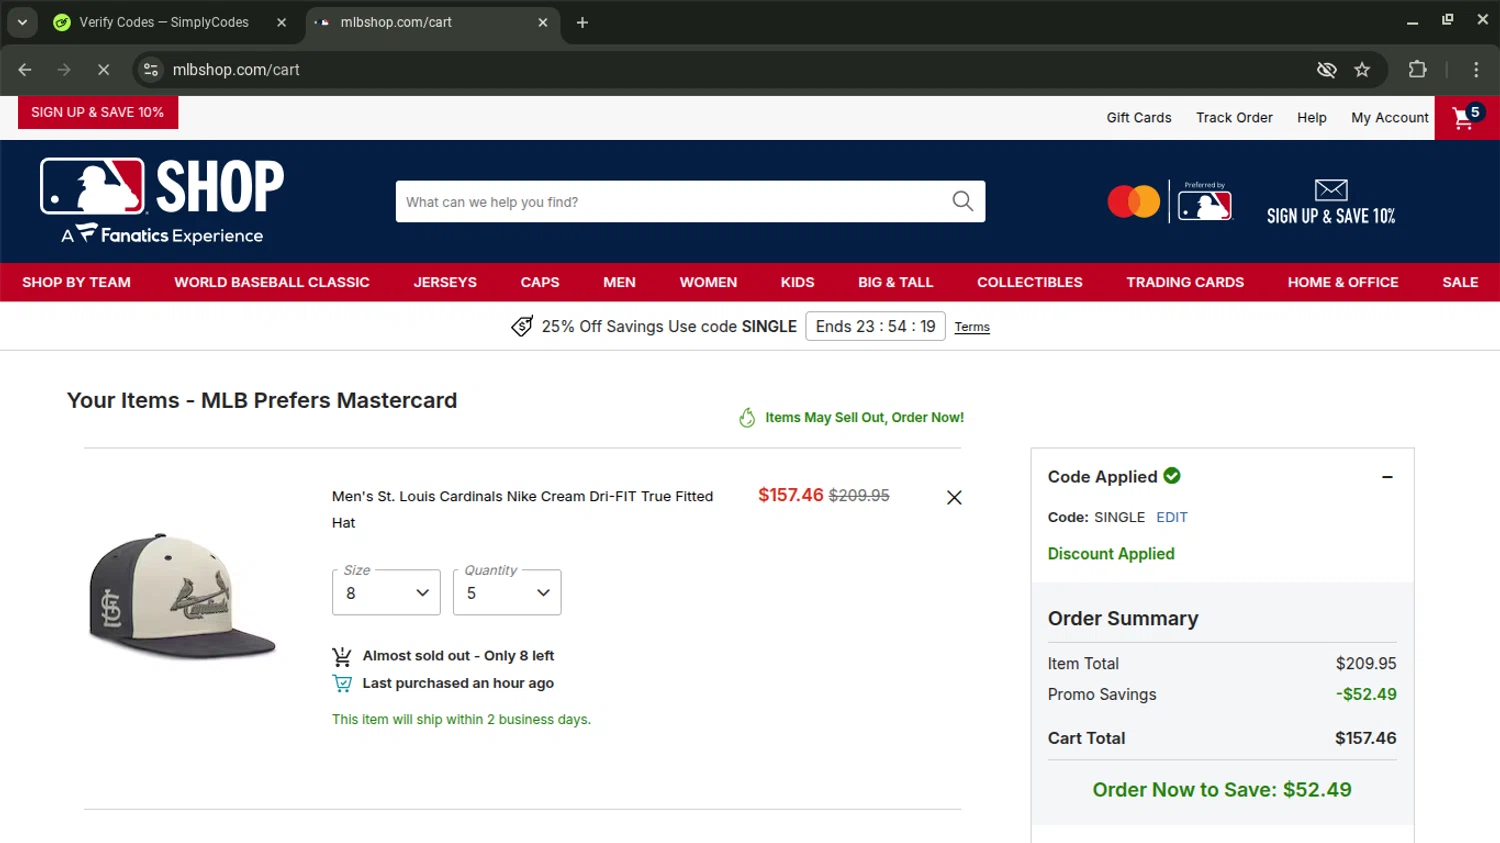
Task: Open My Account
Action: point(1390,117)
